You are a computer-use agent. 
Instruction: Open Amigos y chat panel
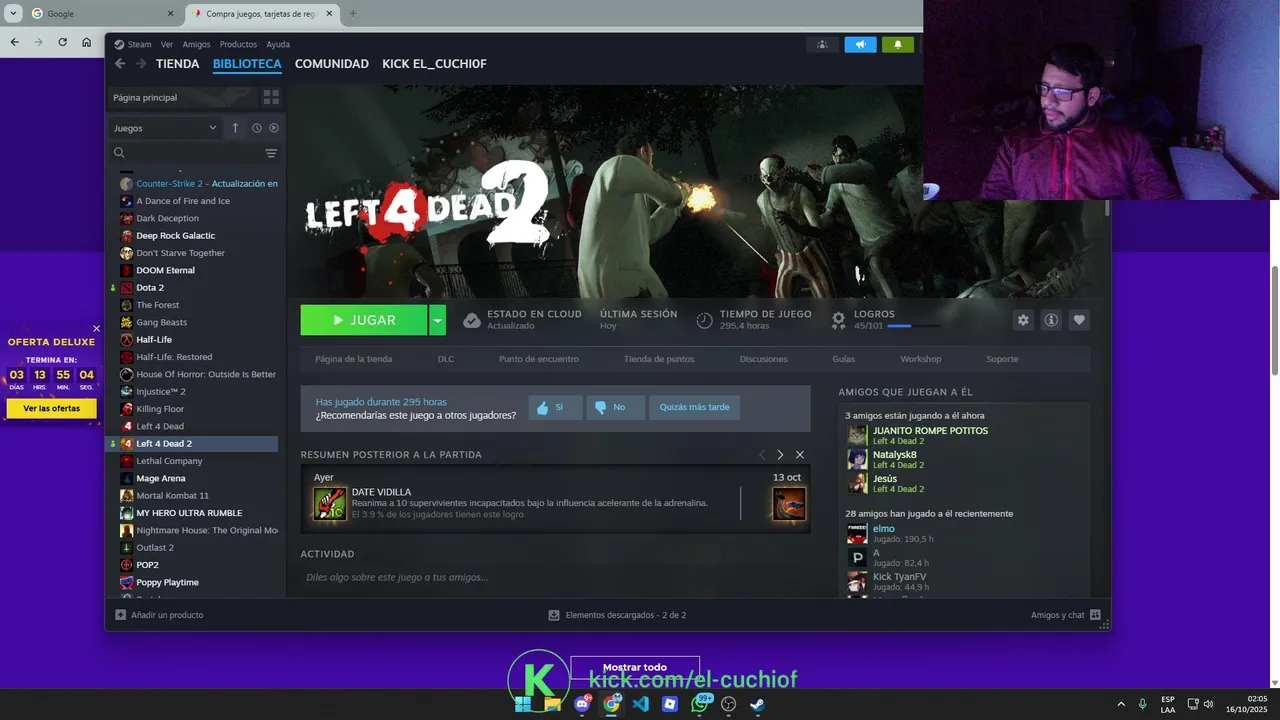(1066, 615)
